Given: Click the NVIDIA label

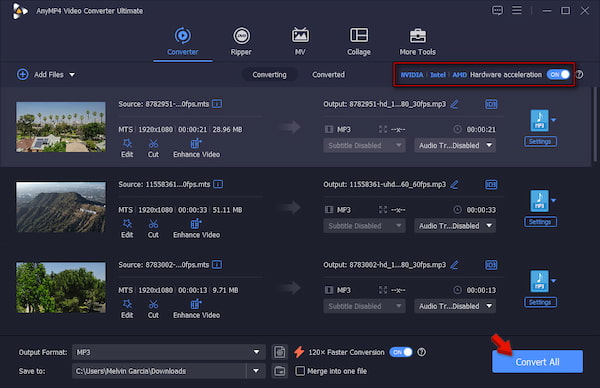Looking at the screenshot, I should [412, 75].
